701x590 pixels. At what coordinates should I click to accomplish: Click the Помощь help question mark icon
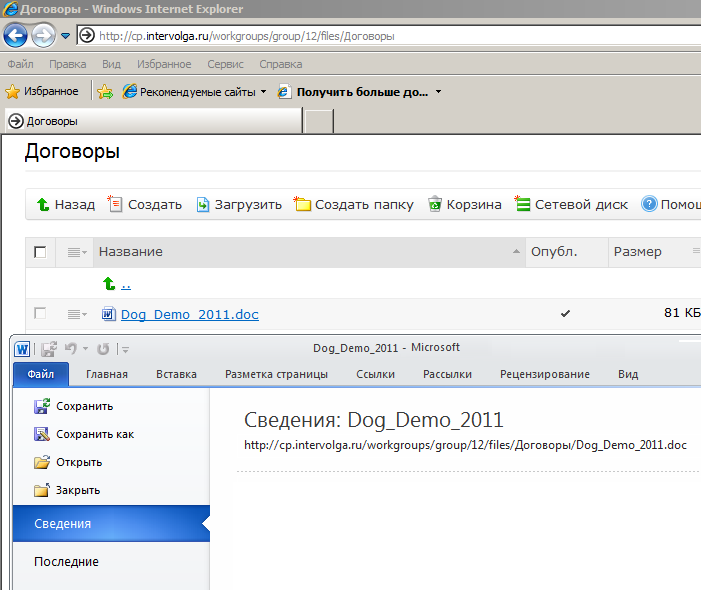pos(649,204)
